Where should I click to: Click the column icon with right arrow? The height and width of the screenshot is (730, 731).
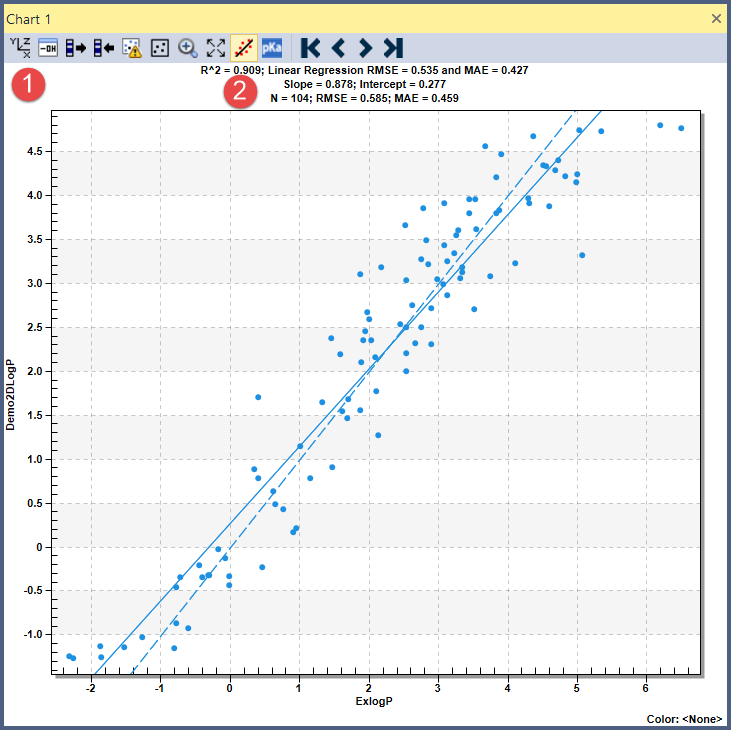(76, 48)
